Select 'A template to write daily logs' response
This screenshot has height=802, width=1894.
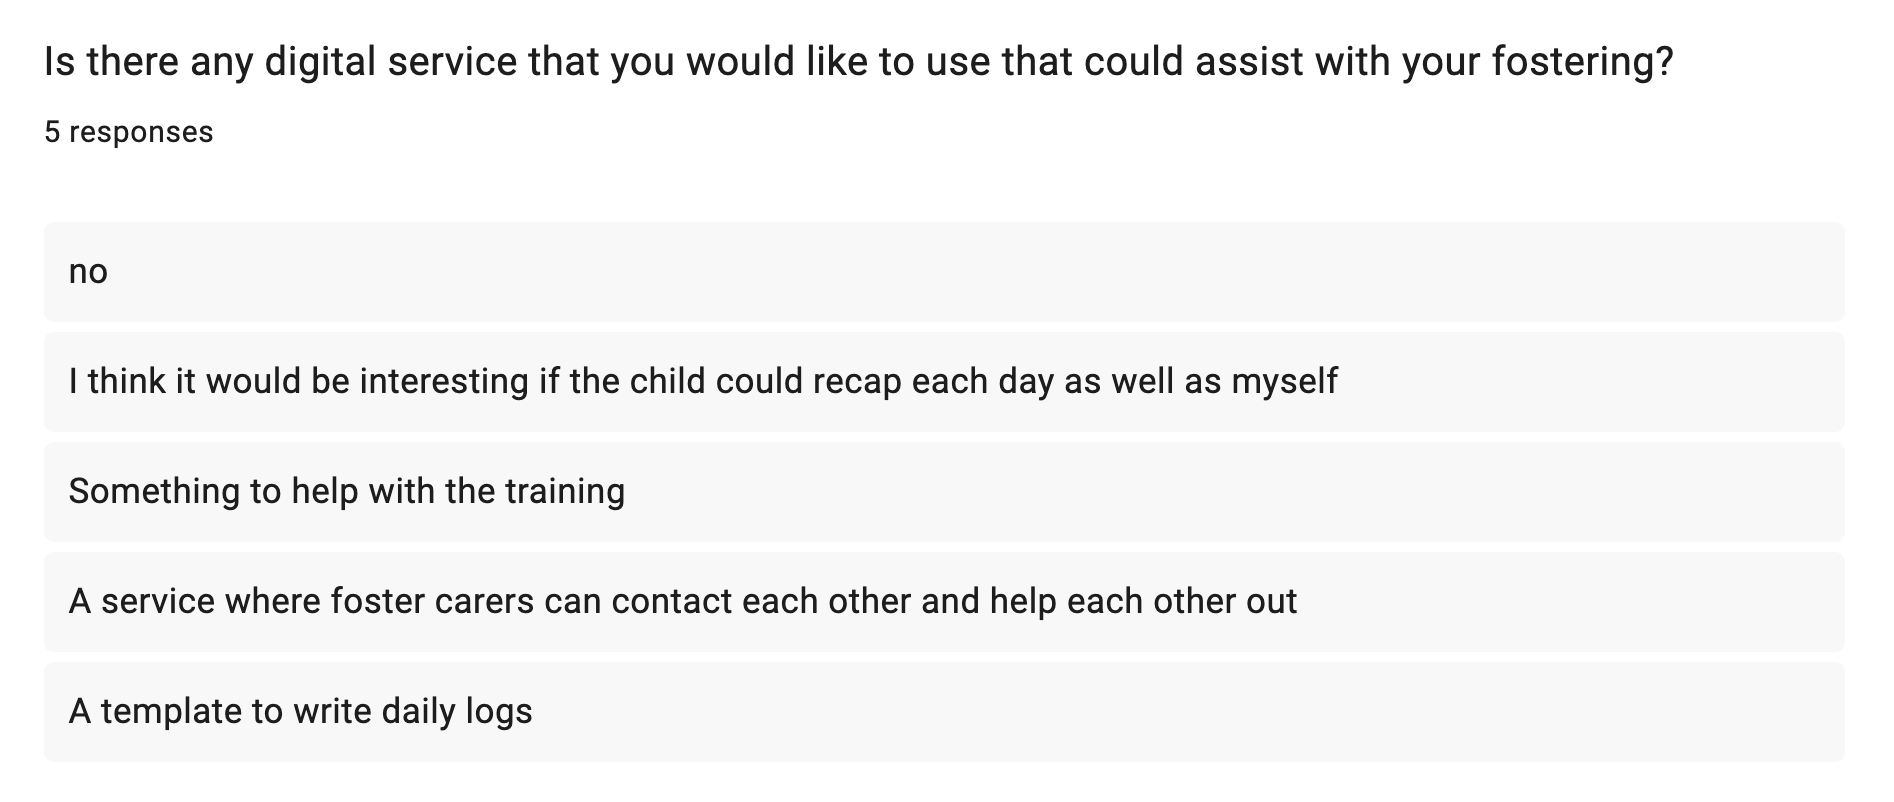point(944,712)
